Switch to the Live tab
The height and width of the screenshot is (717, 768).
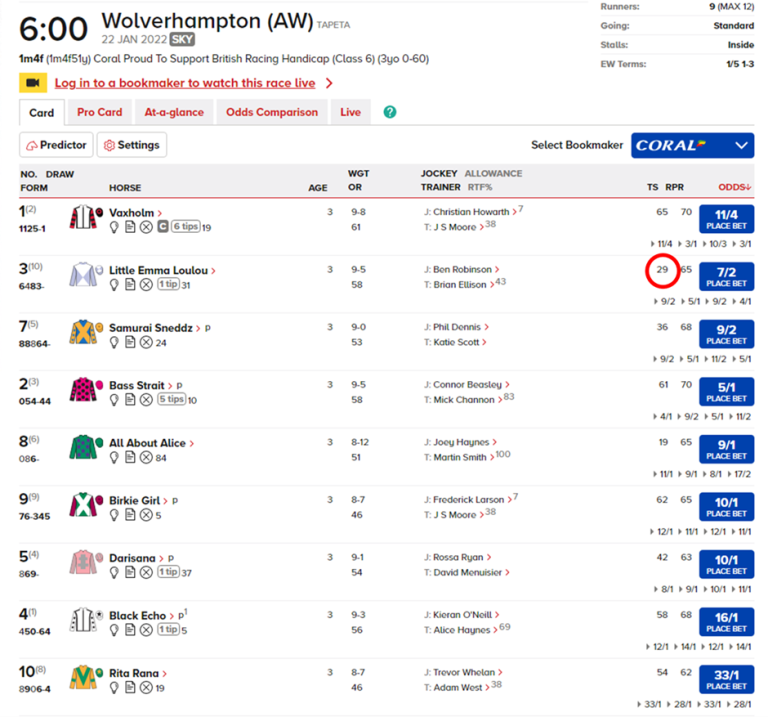click(350, 112)
